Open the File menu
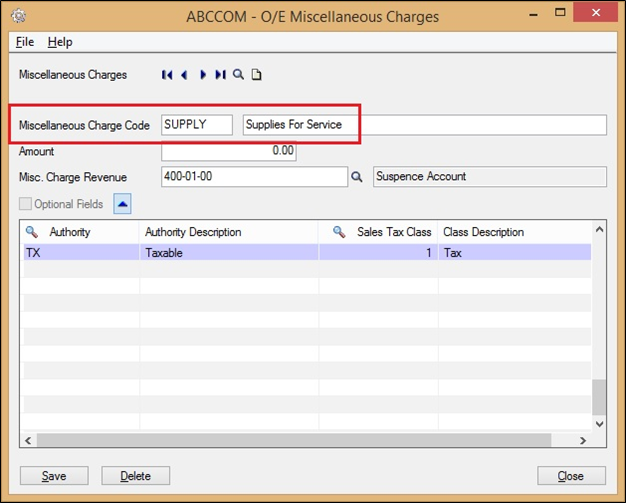 [25, 42]
